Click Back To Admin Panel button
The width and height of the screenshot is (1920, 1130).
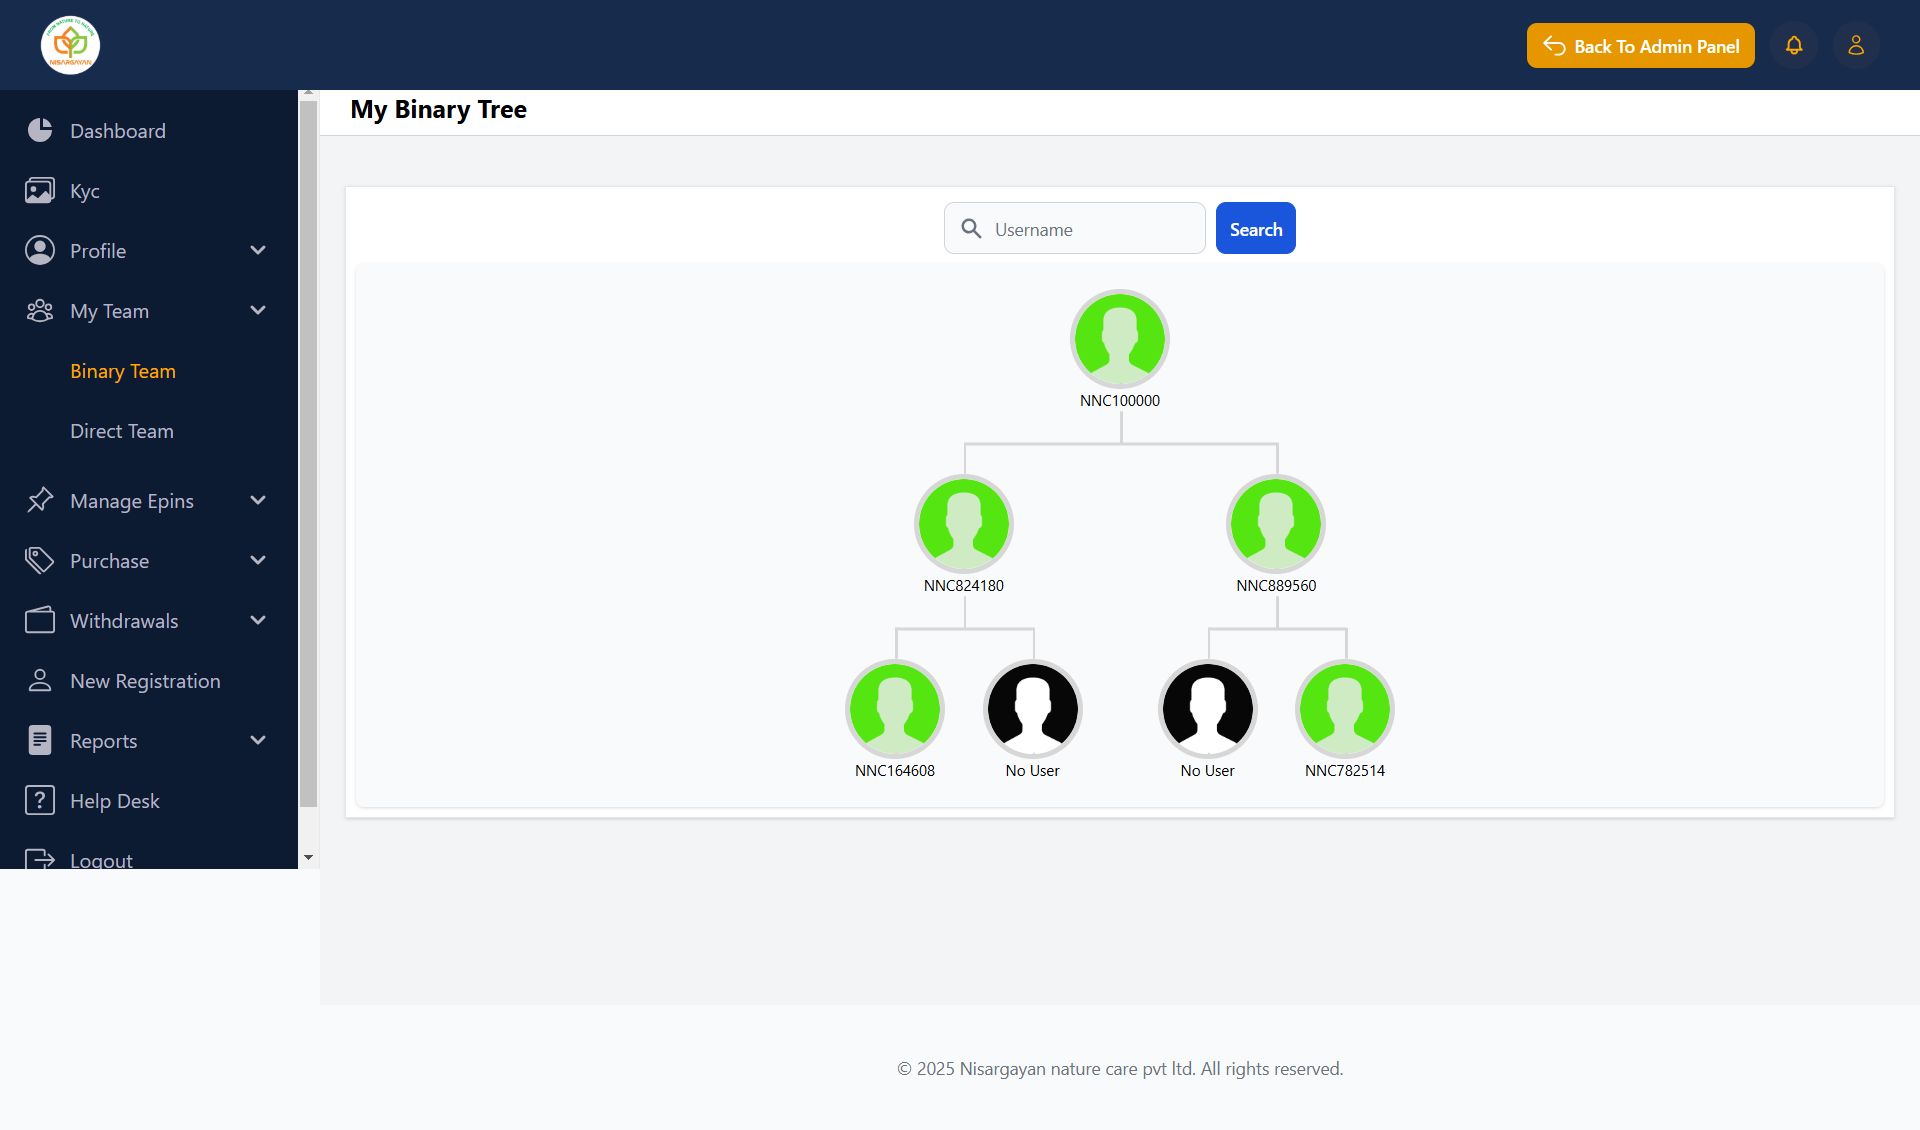pyautogui.click(x=1640, y=46)
